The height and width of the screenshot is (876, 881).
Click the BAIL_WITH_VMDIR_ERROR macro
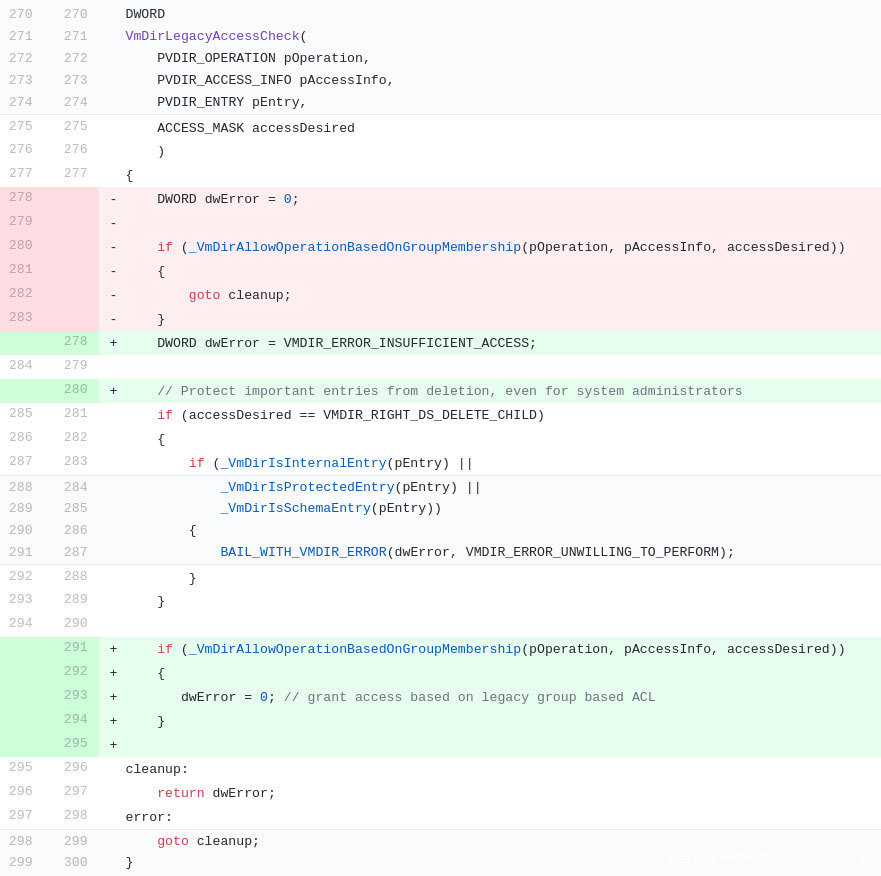click(303, 553)
